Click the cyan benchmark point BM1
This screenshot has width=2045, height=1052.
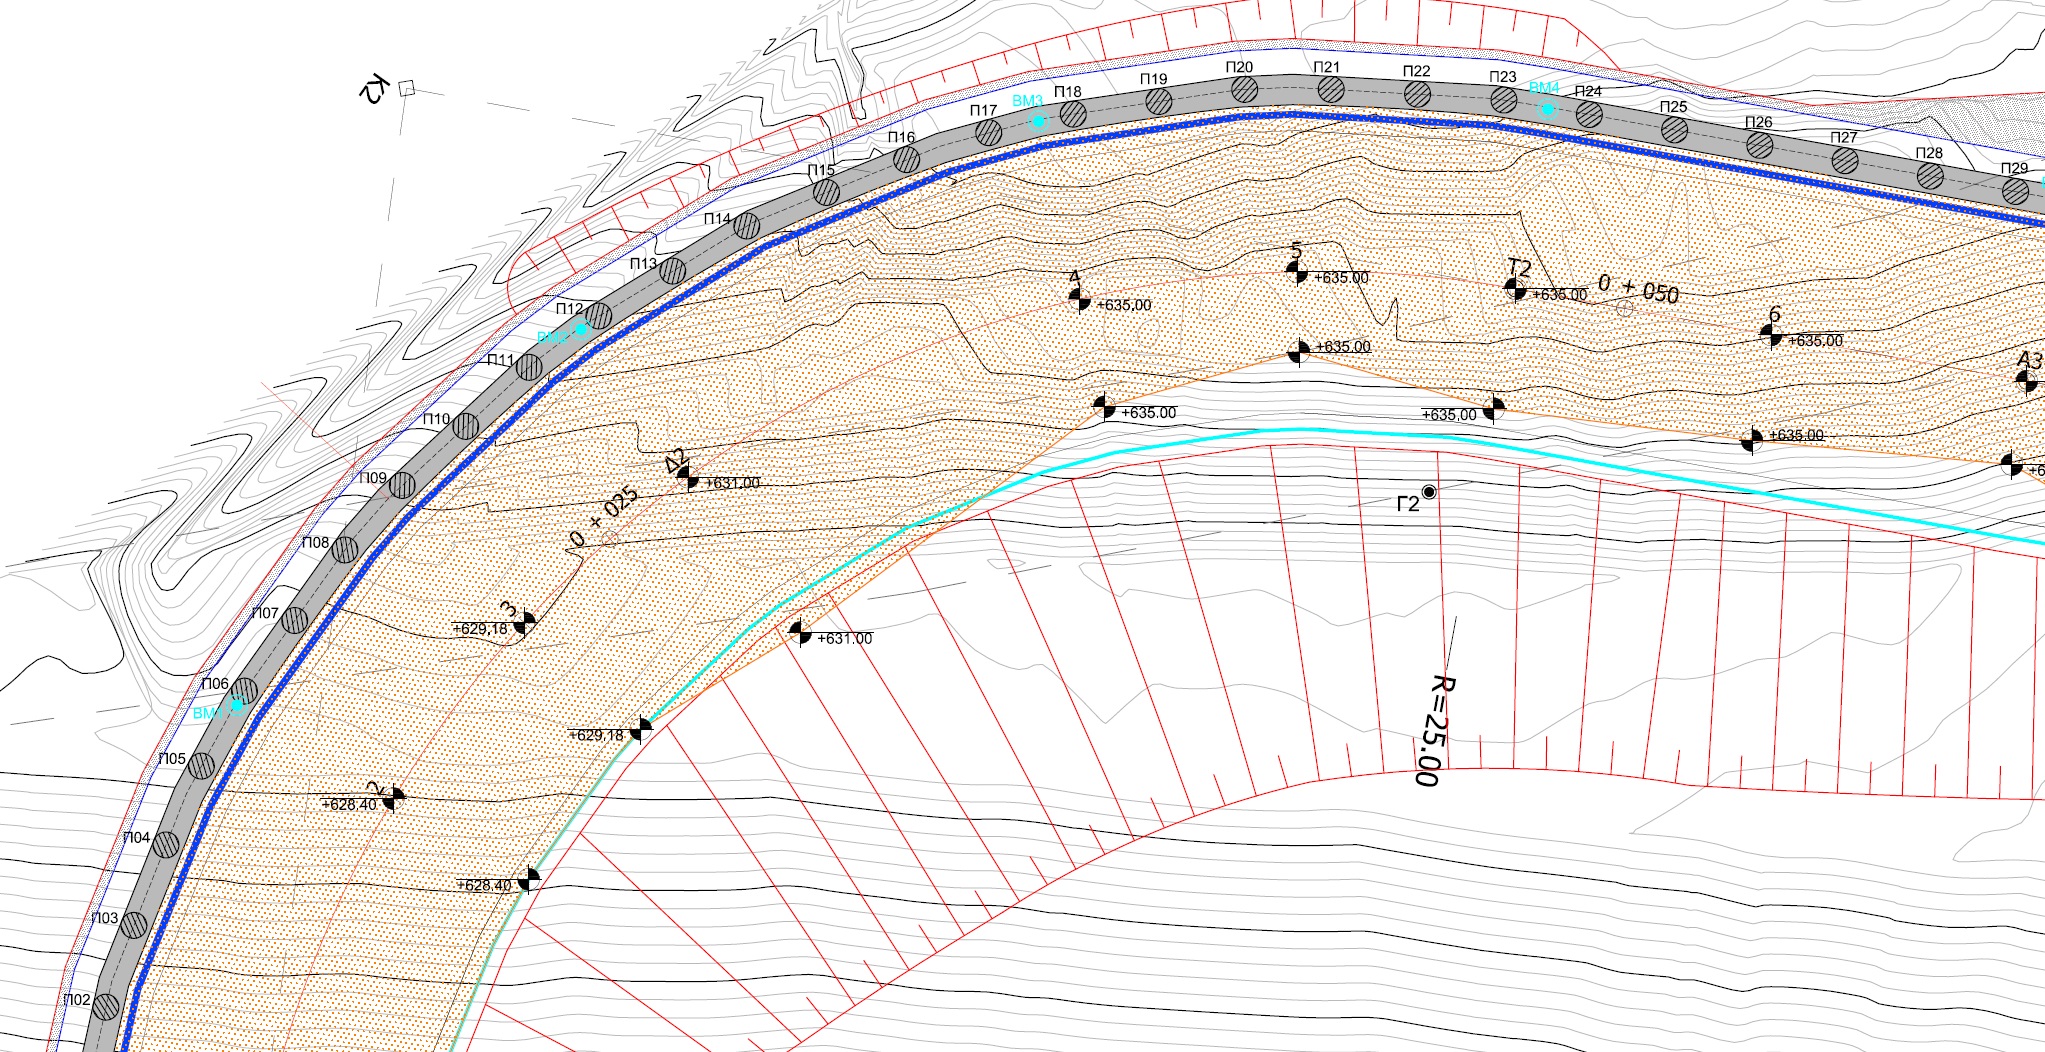click(237, 705)
